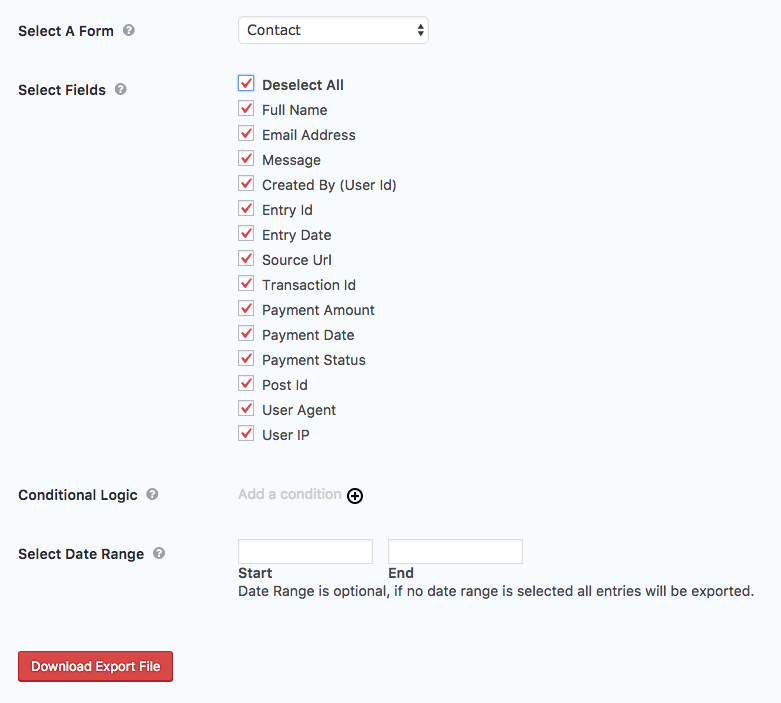Uncheck the User IP checkbox
Screen dimensions: 781x703
(x=246, y=434)
